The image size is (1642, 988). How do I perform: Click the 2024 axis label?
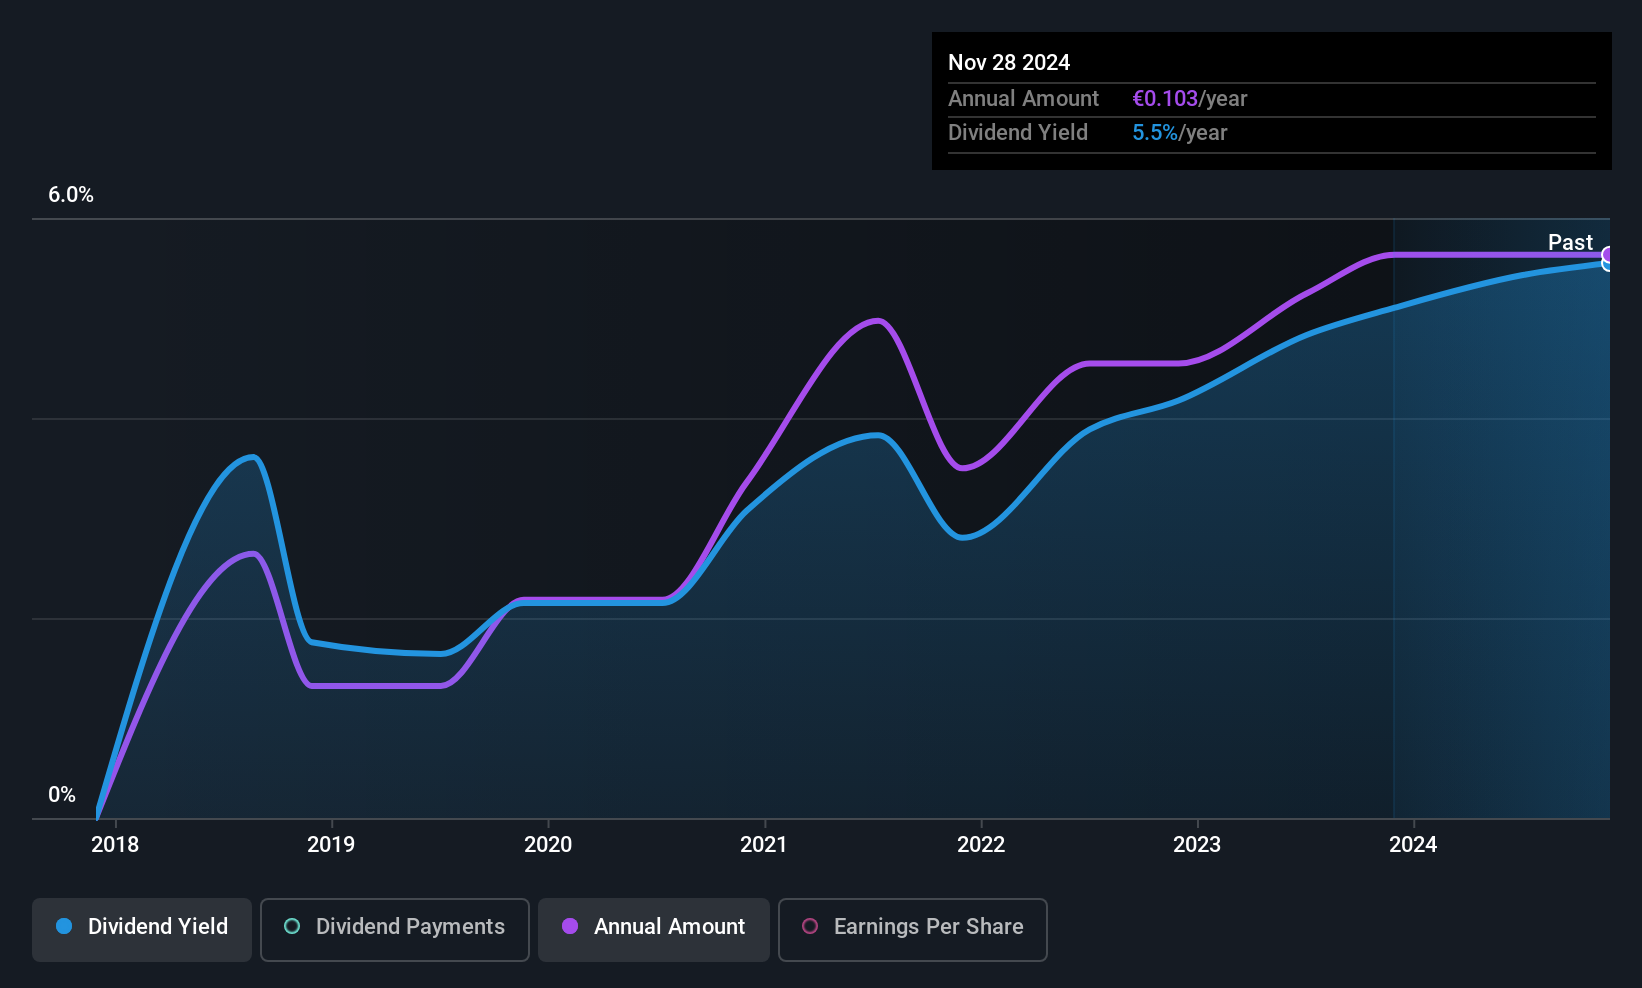(x=1413, y=845)
